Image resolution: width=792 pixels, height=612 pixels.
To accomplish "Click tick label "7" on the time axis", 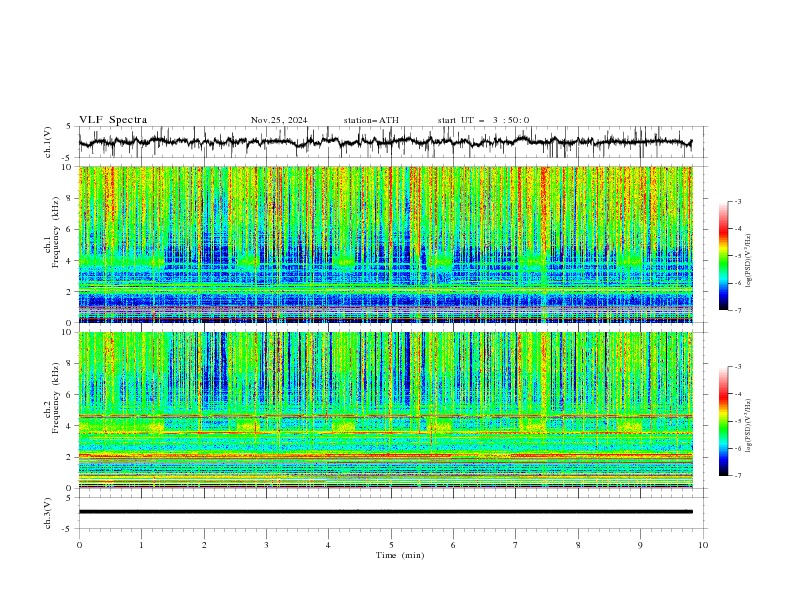I will click(x=516, y=545).
